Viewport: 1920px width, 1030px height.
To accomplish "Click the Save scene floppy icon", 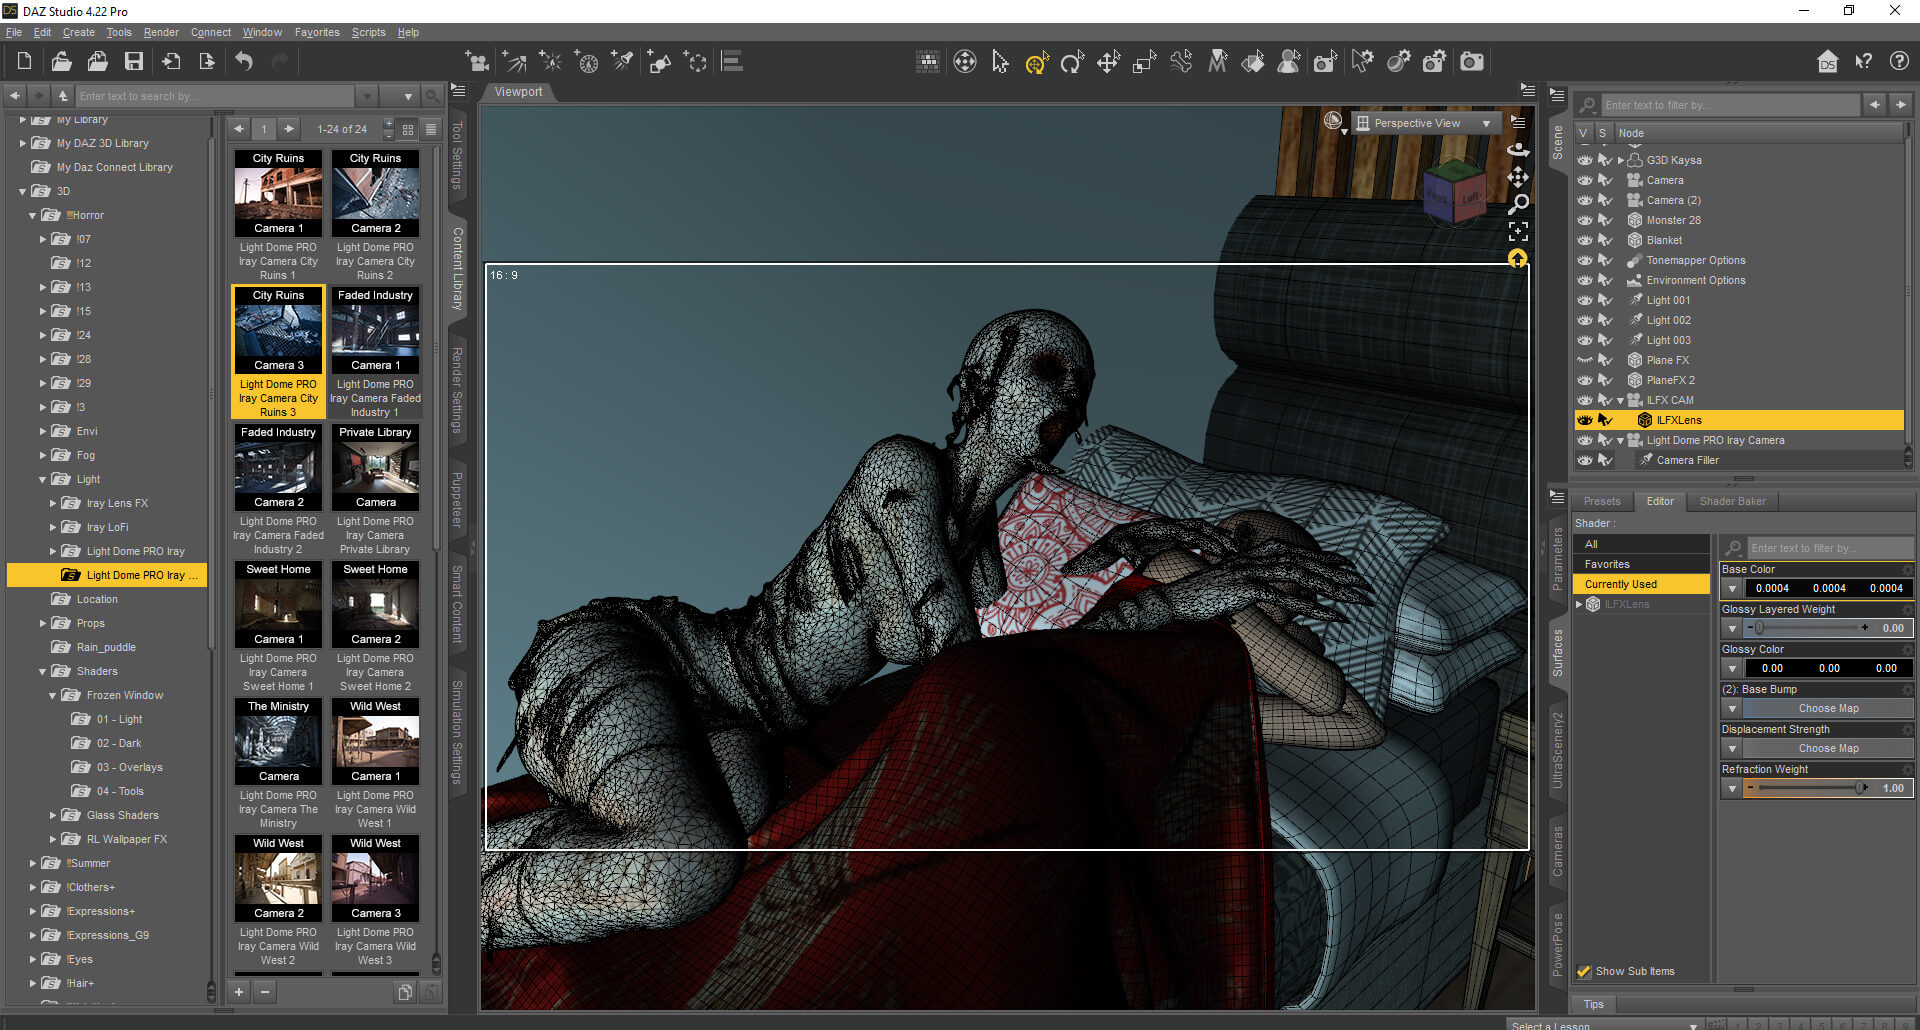I will [x=133, y=62].
